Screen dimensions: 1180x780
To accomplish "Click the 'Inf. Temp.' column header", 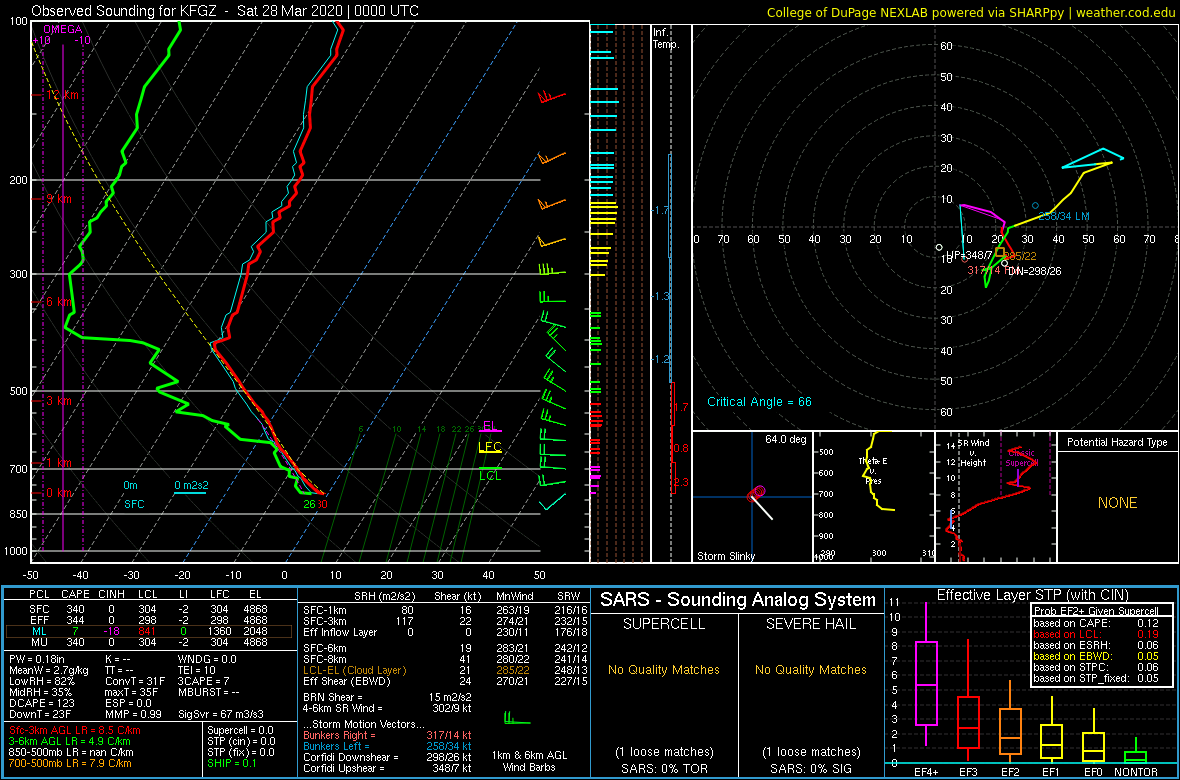I will point(667,39).
